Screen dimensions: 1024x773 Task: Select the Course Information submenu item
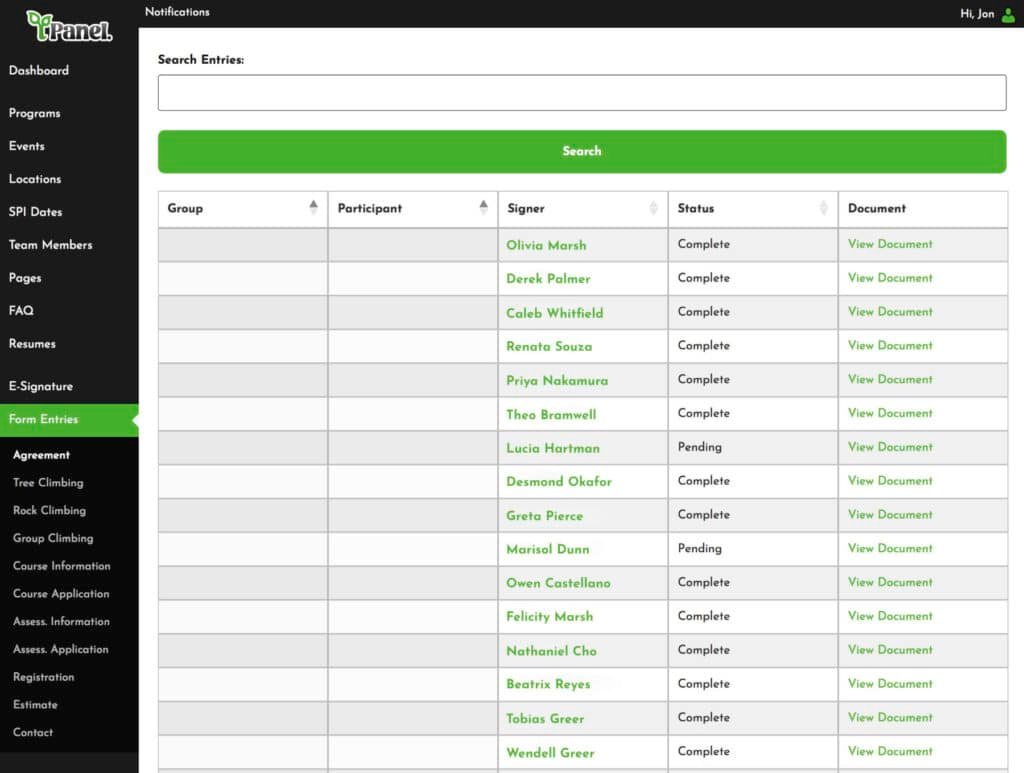[x=61, y=566]
